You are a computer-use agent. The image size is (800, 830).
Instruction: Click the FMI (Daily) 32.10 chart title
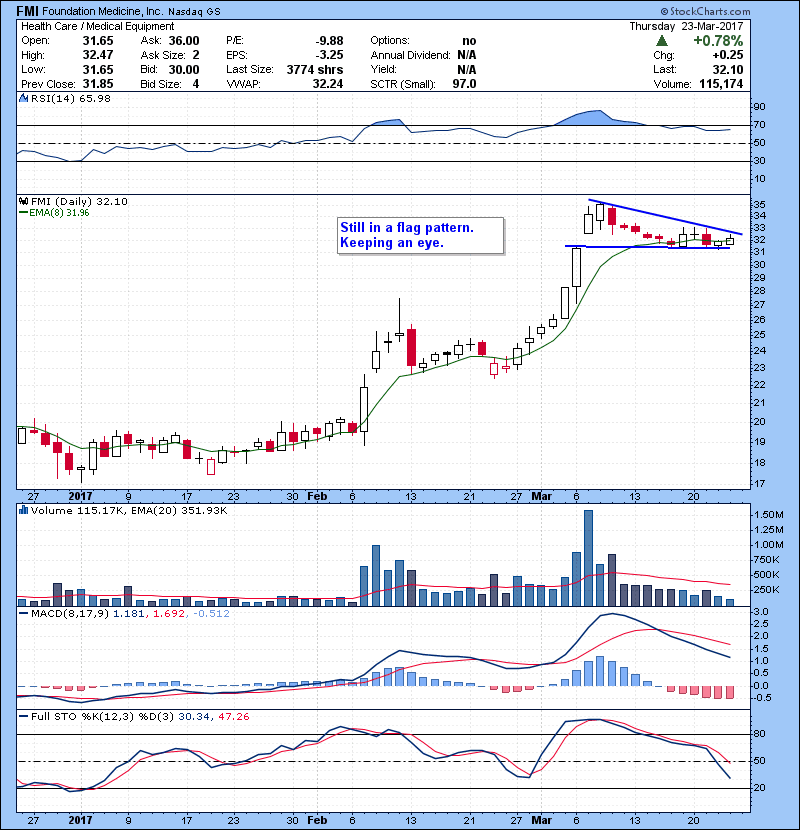(x=79, y=201)
